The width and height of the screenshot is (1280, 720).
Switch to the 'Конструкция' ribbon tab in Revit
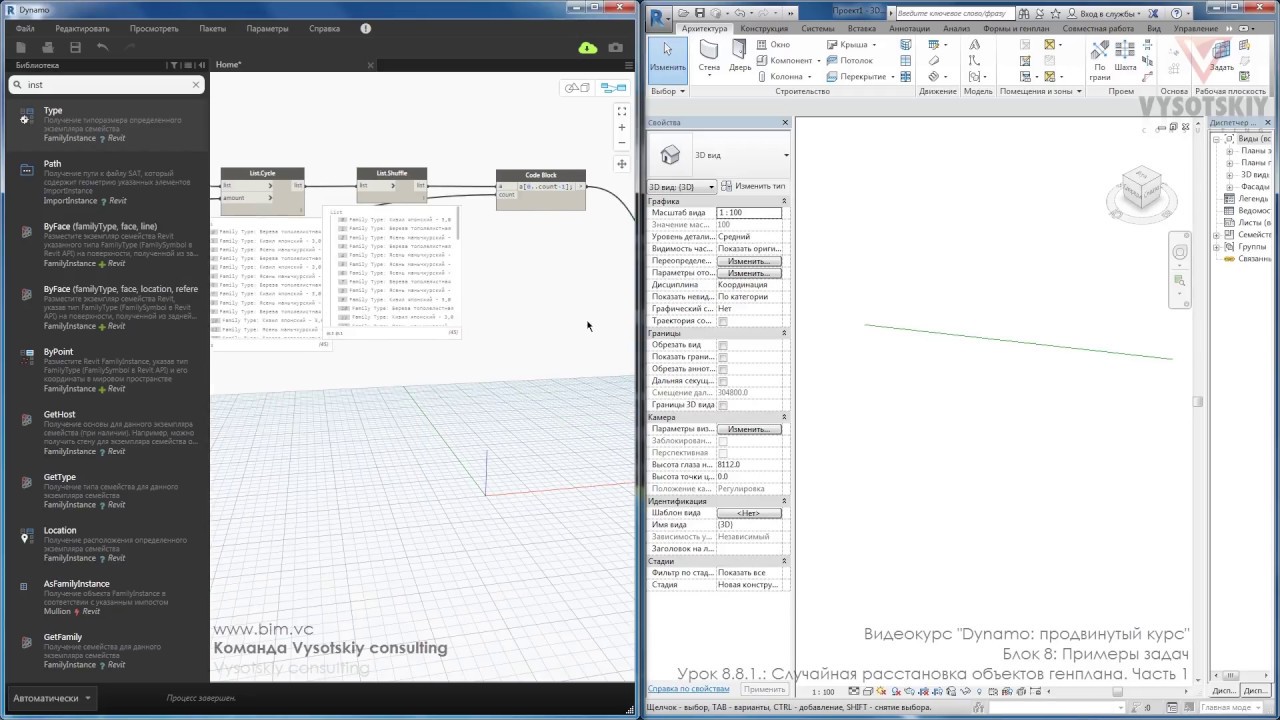click(764, 29)
